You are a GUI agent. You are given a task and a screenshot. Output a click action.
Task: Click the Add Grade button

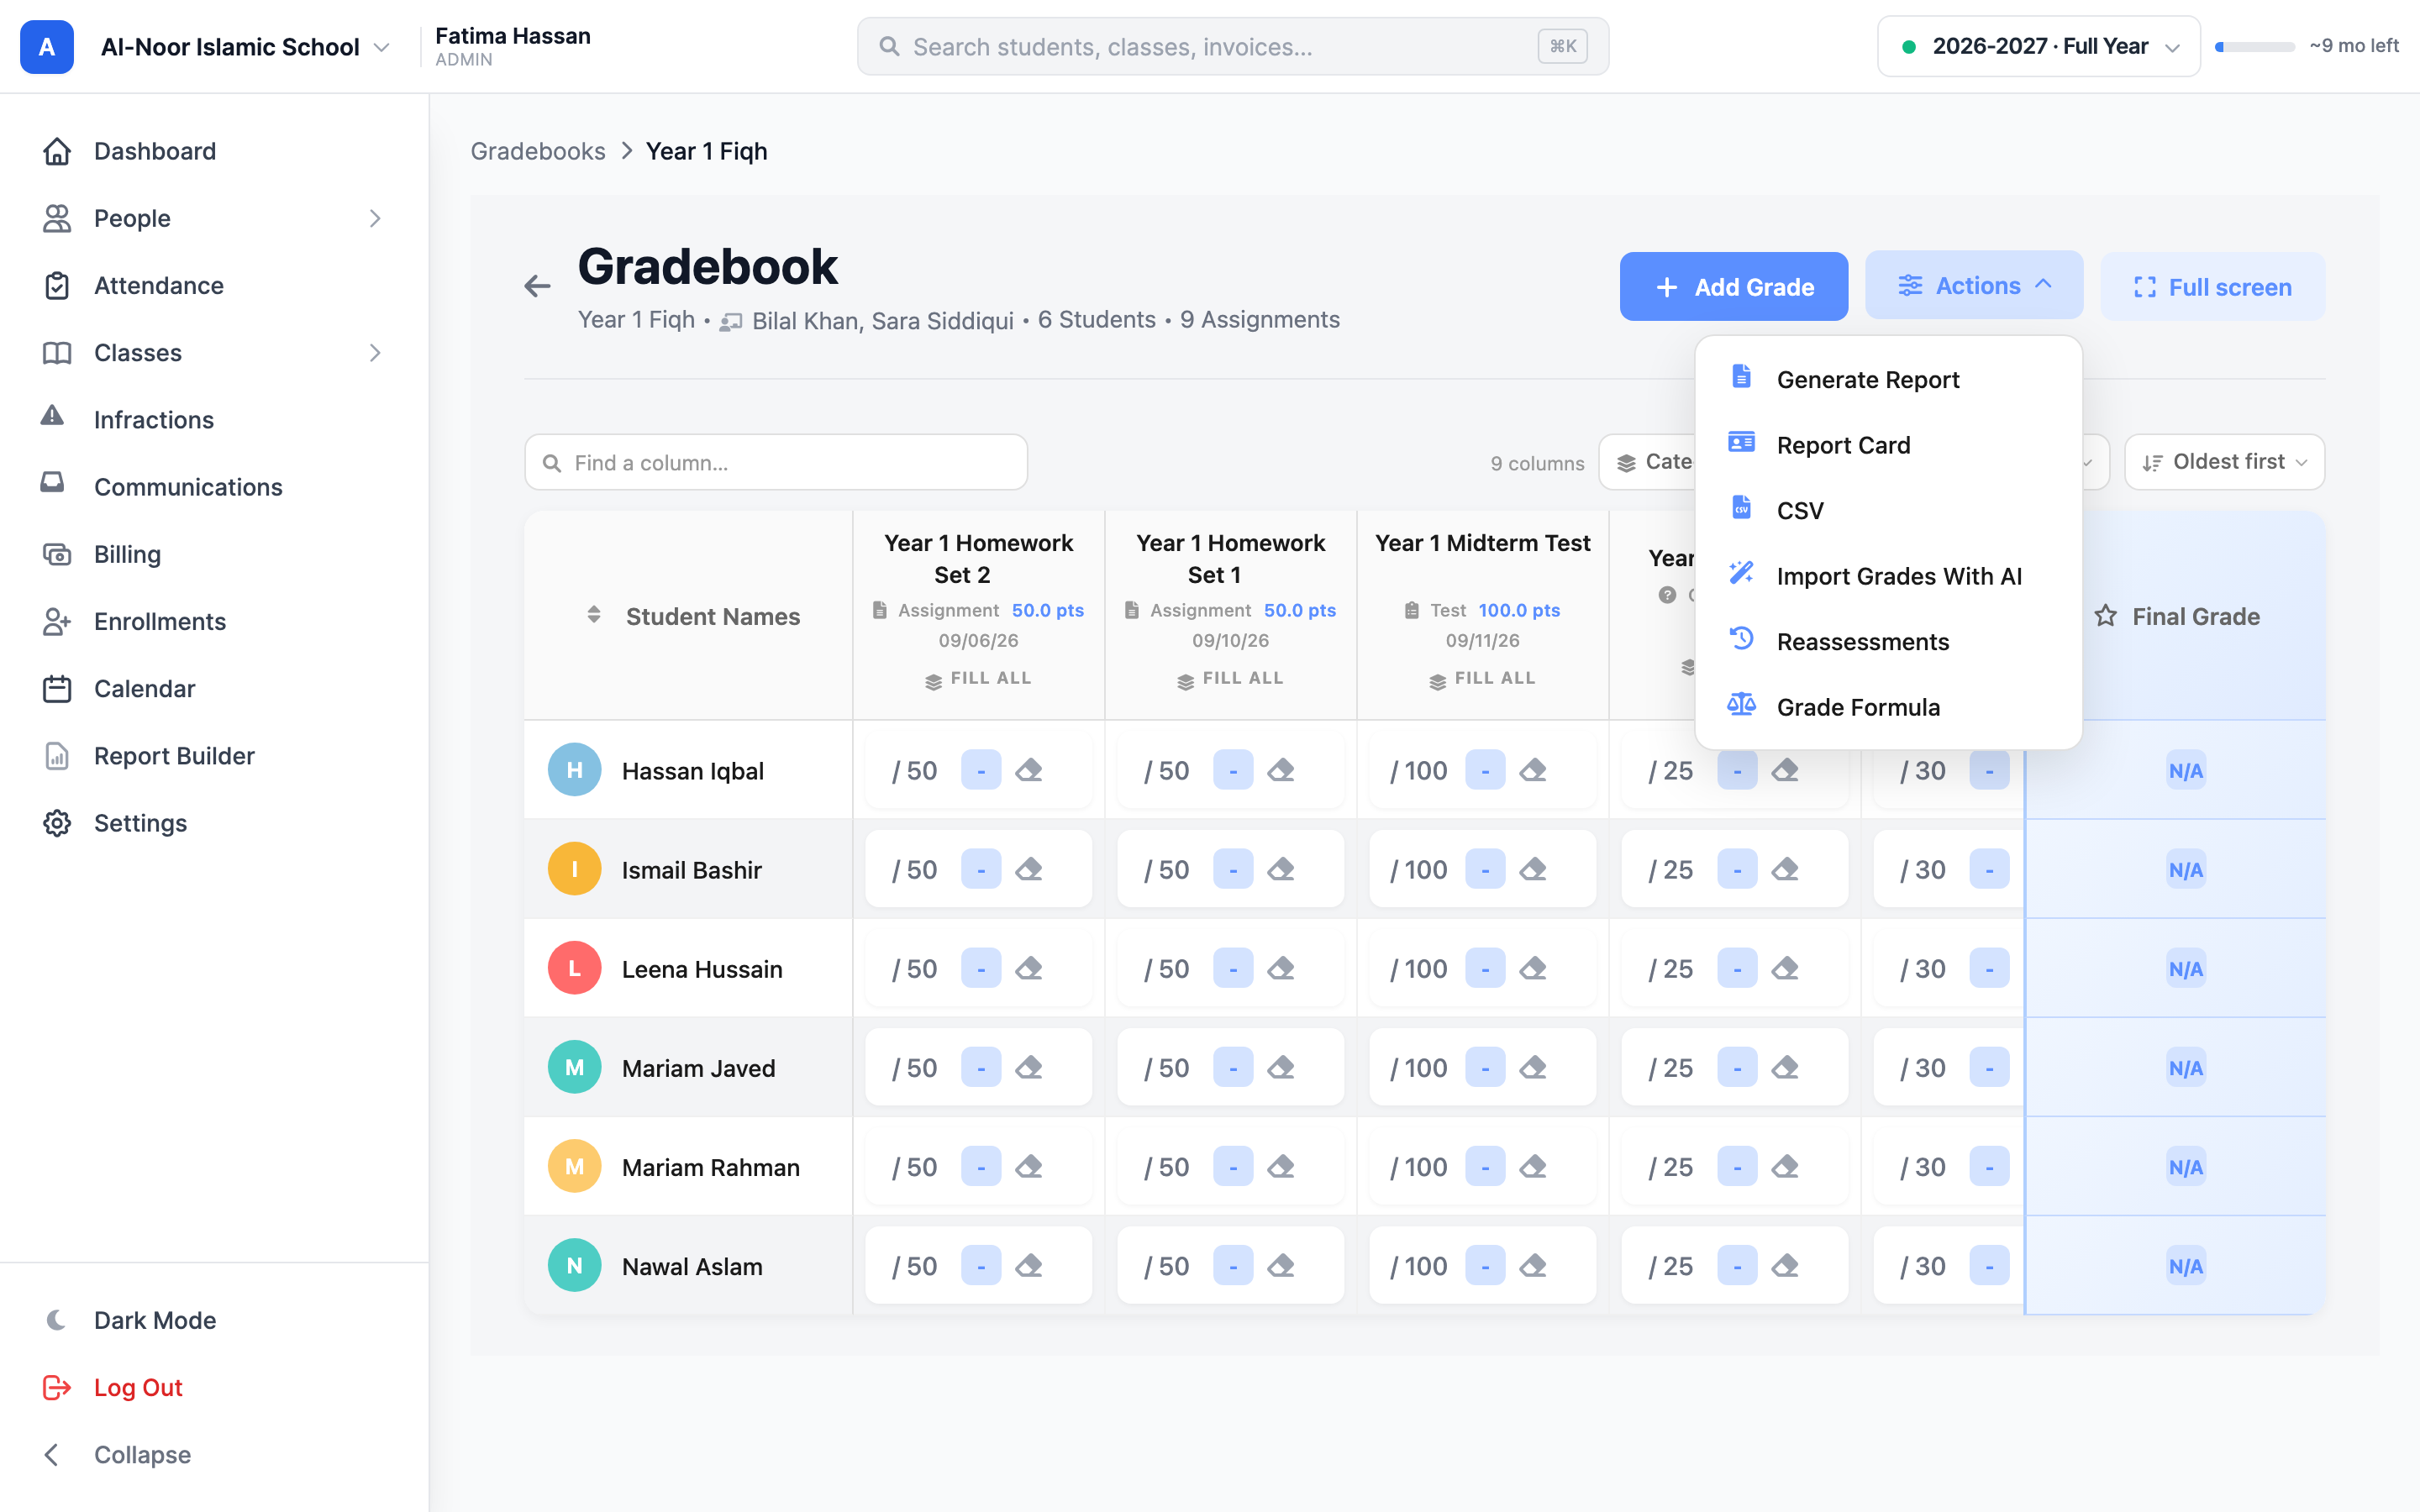[x=1733, y=287]
